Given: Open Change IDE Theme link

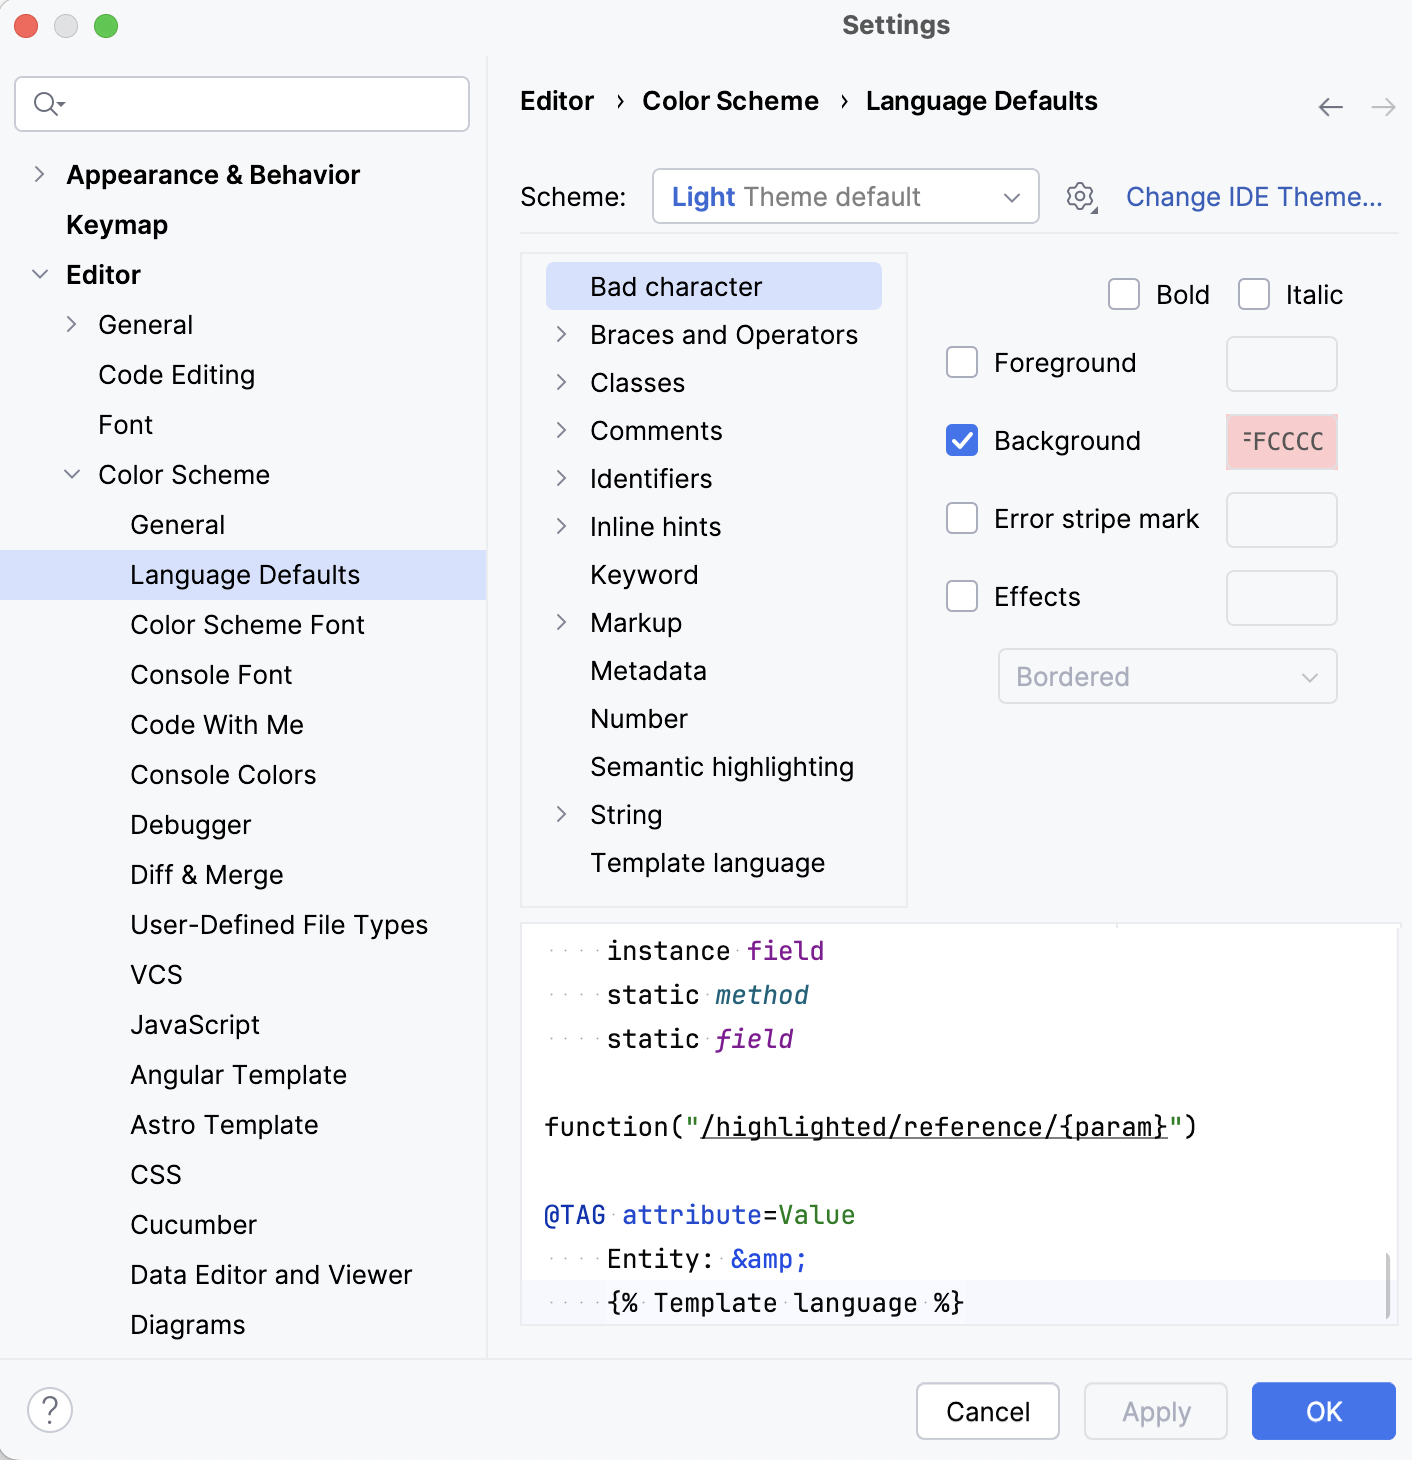Looking at the screenshot, I should pos(1254,196).
